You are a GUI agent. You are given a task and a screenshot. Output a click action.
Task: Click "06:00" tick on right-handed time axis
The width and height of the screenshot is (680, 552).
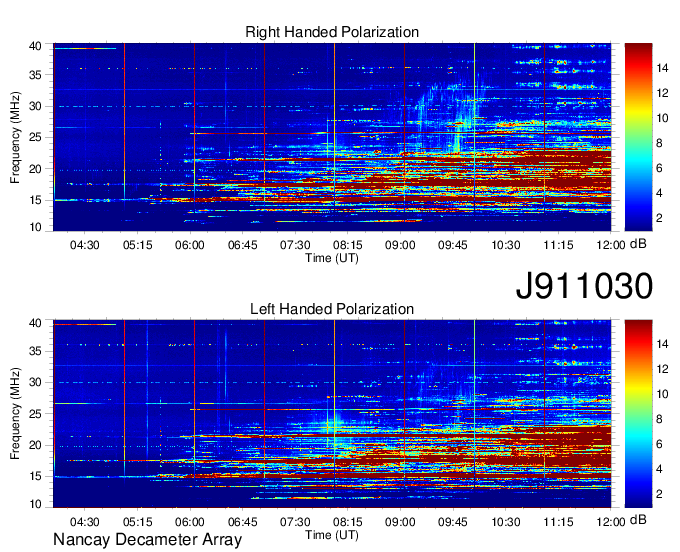coord(190,245)
